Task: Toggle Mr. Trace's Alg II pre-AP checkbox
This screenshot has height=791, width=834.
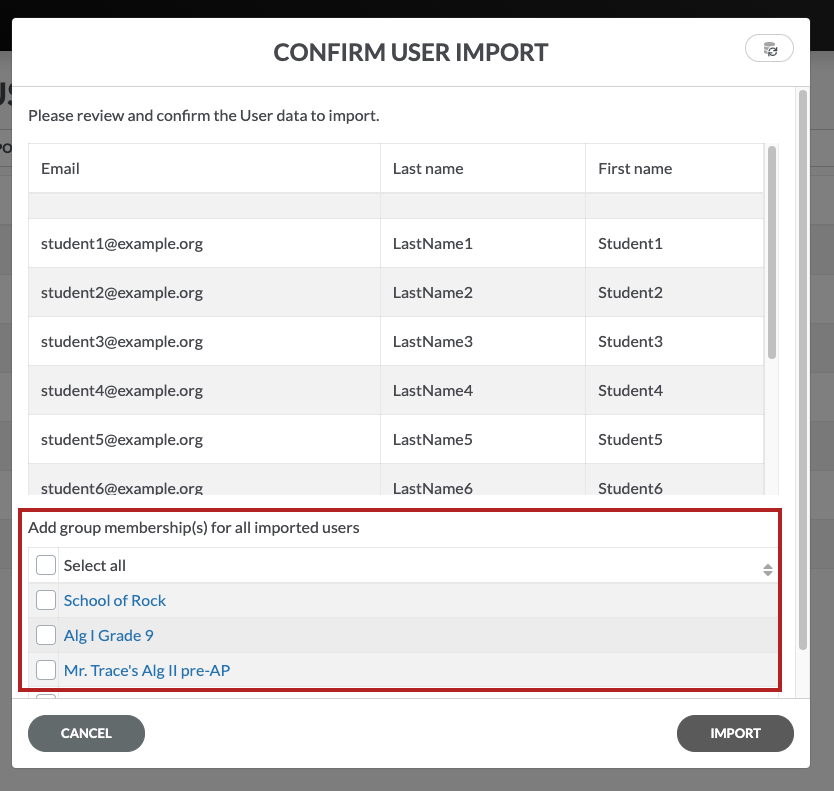Action: pos(46,671)
